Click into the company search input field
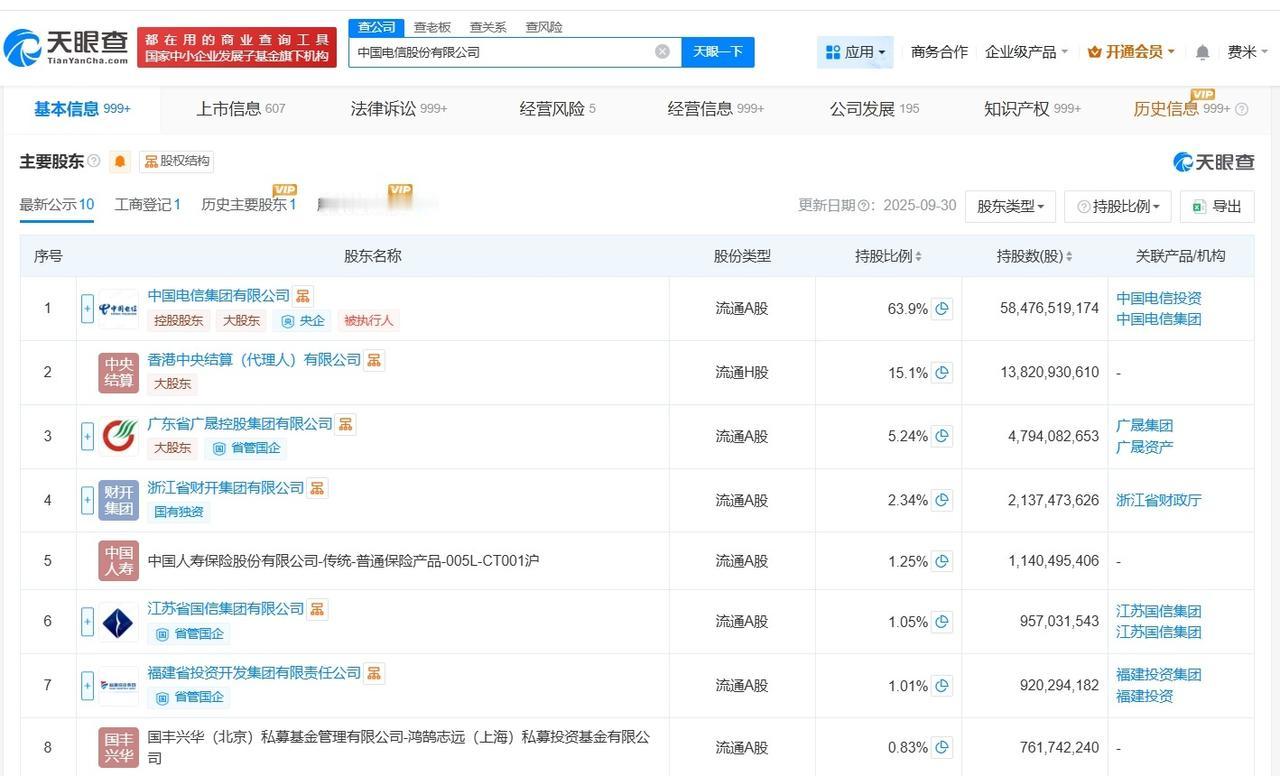Image resolution: width=1280 pixels, height=776 pixels. point(500,52)
